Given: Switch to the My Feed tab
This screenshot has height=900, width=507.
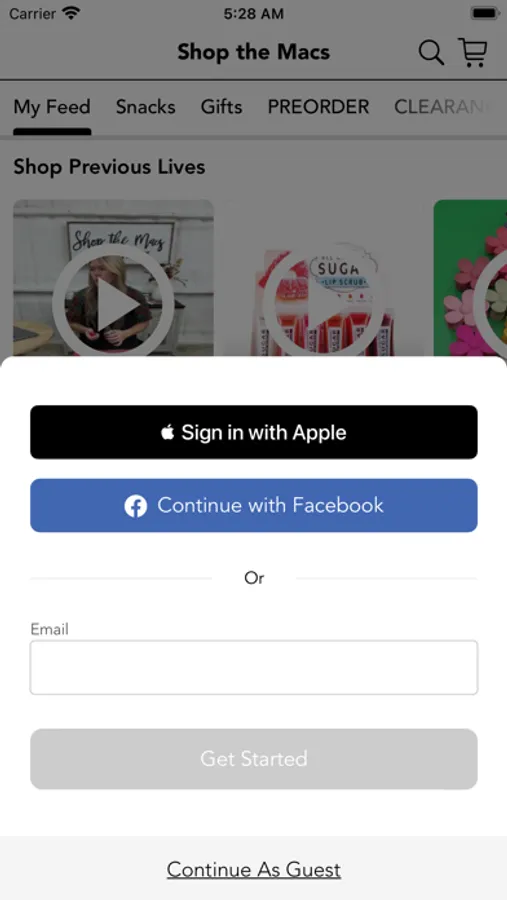Looking at the screenshot, I should coord(52,107).
